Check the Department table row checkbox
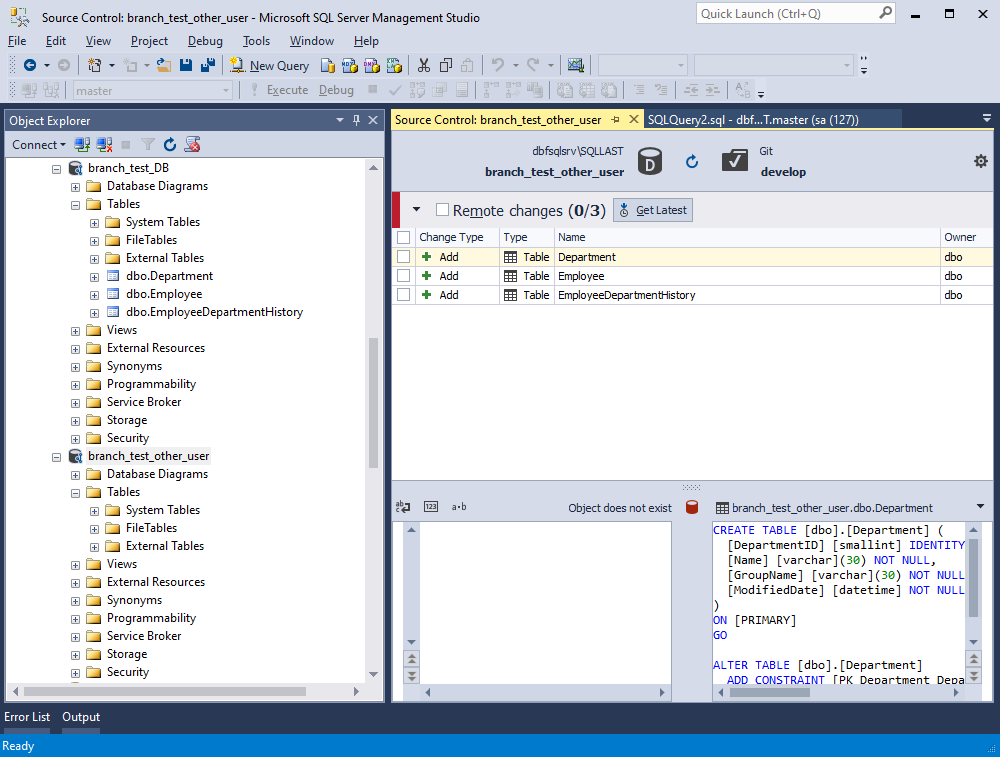Image resolution: width=1000 pixels, height=757 pixels. click(403, 256)
